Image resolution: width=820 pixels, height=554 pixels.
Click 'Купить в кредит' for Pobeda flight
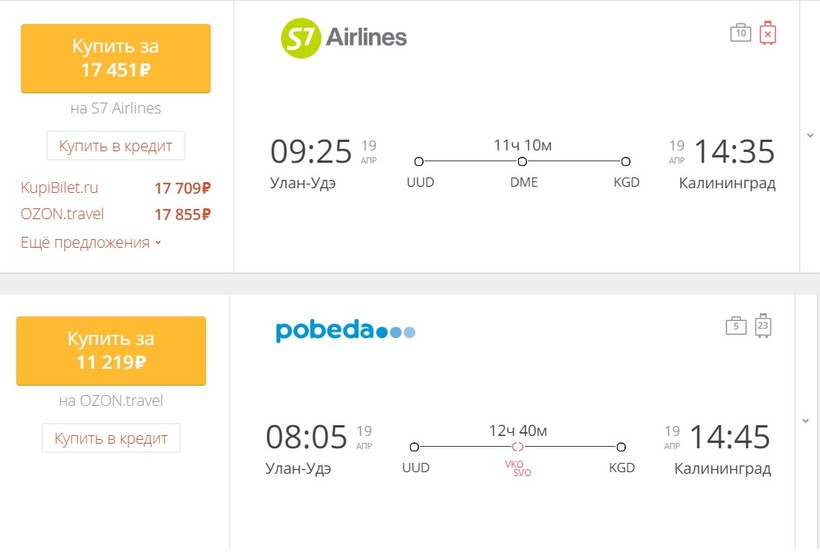click(x=111, y=438)
